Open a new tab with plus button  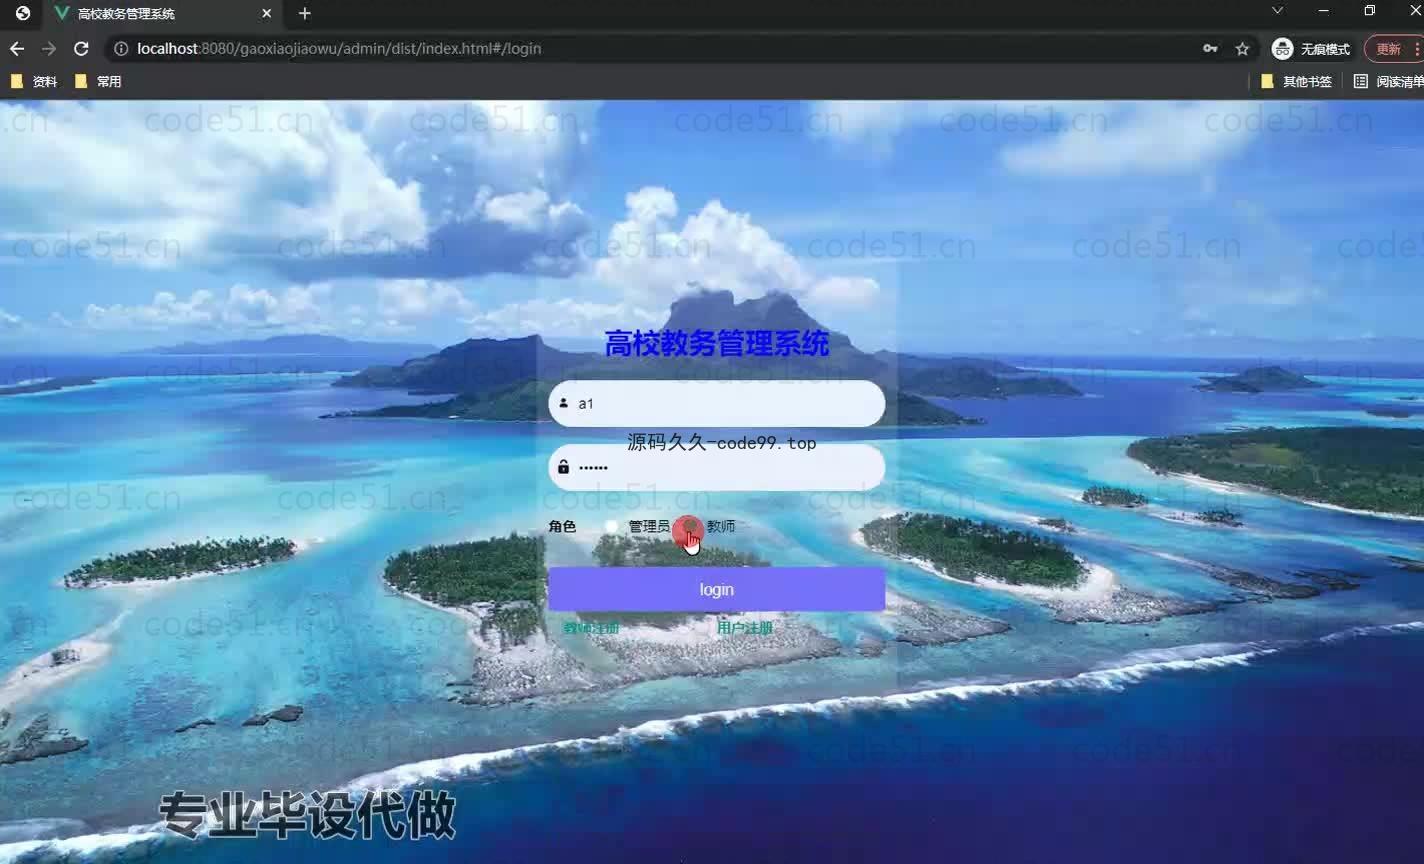tap(305, 13)
